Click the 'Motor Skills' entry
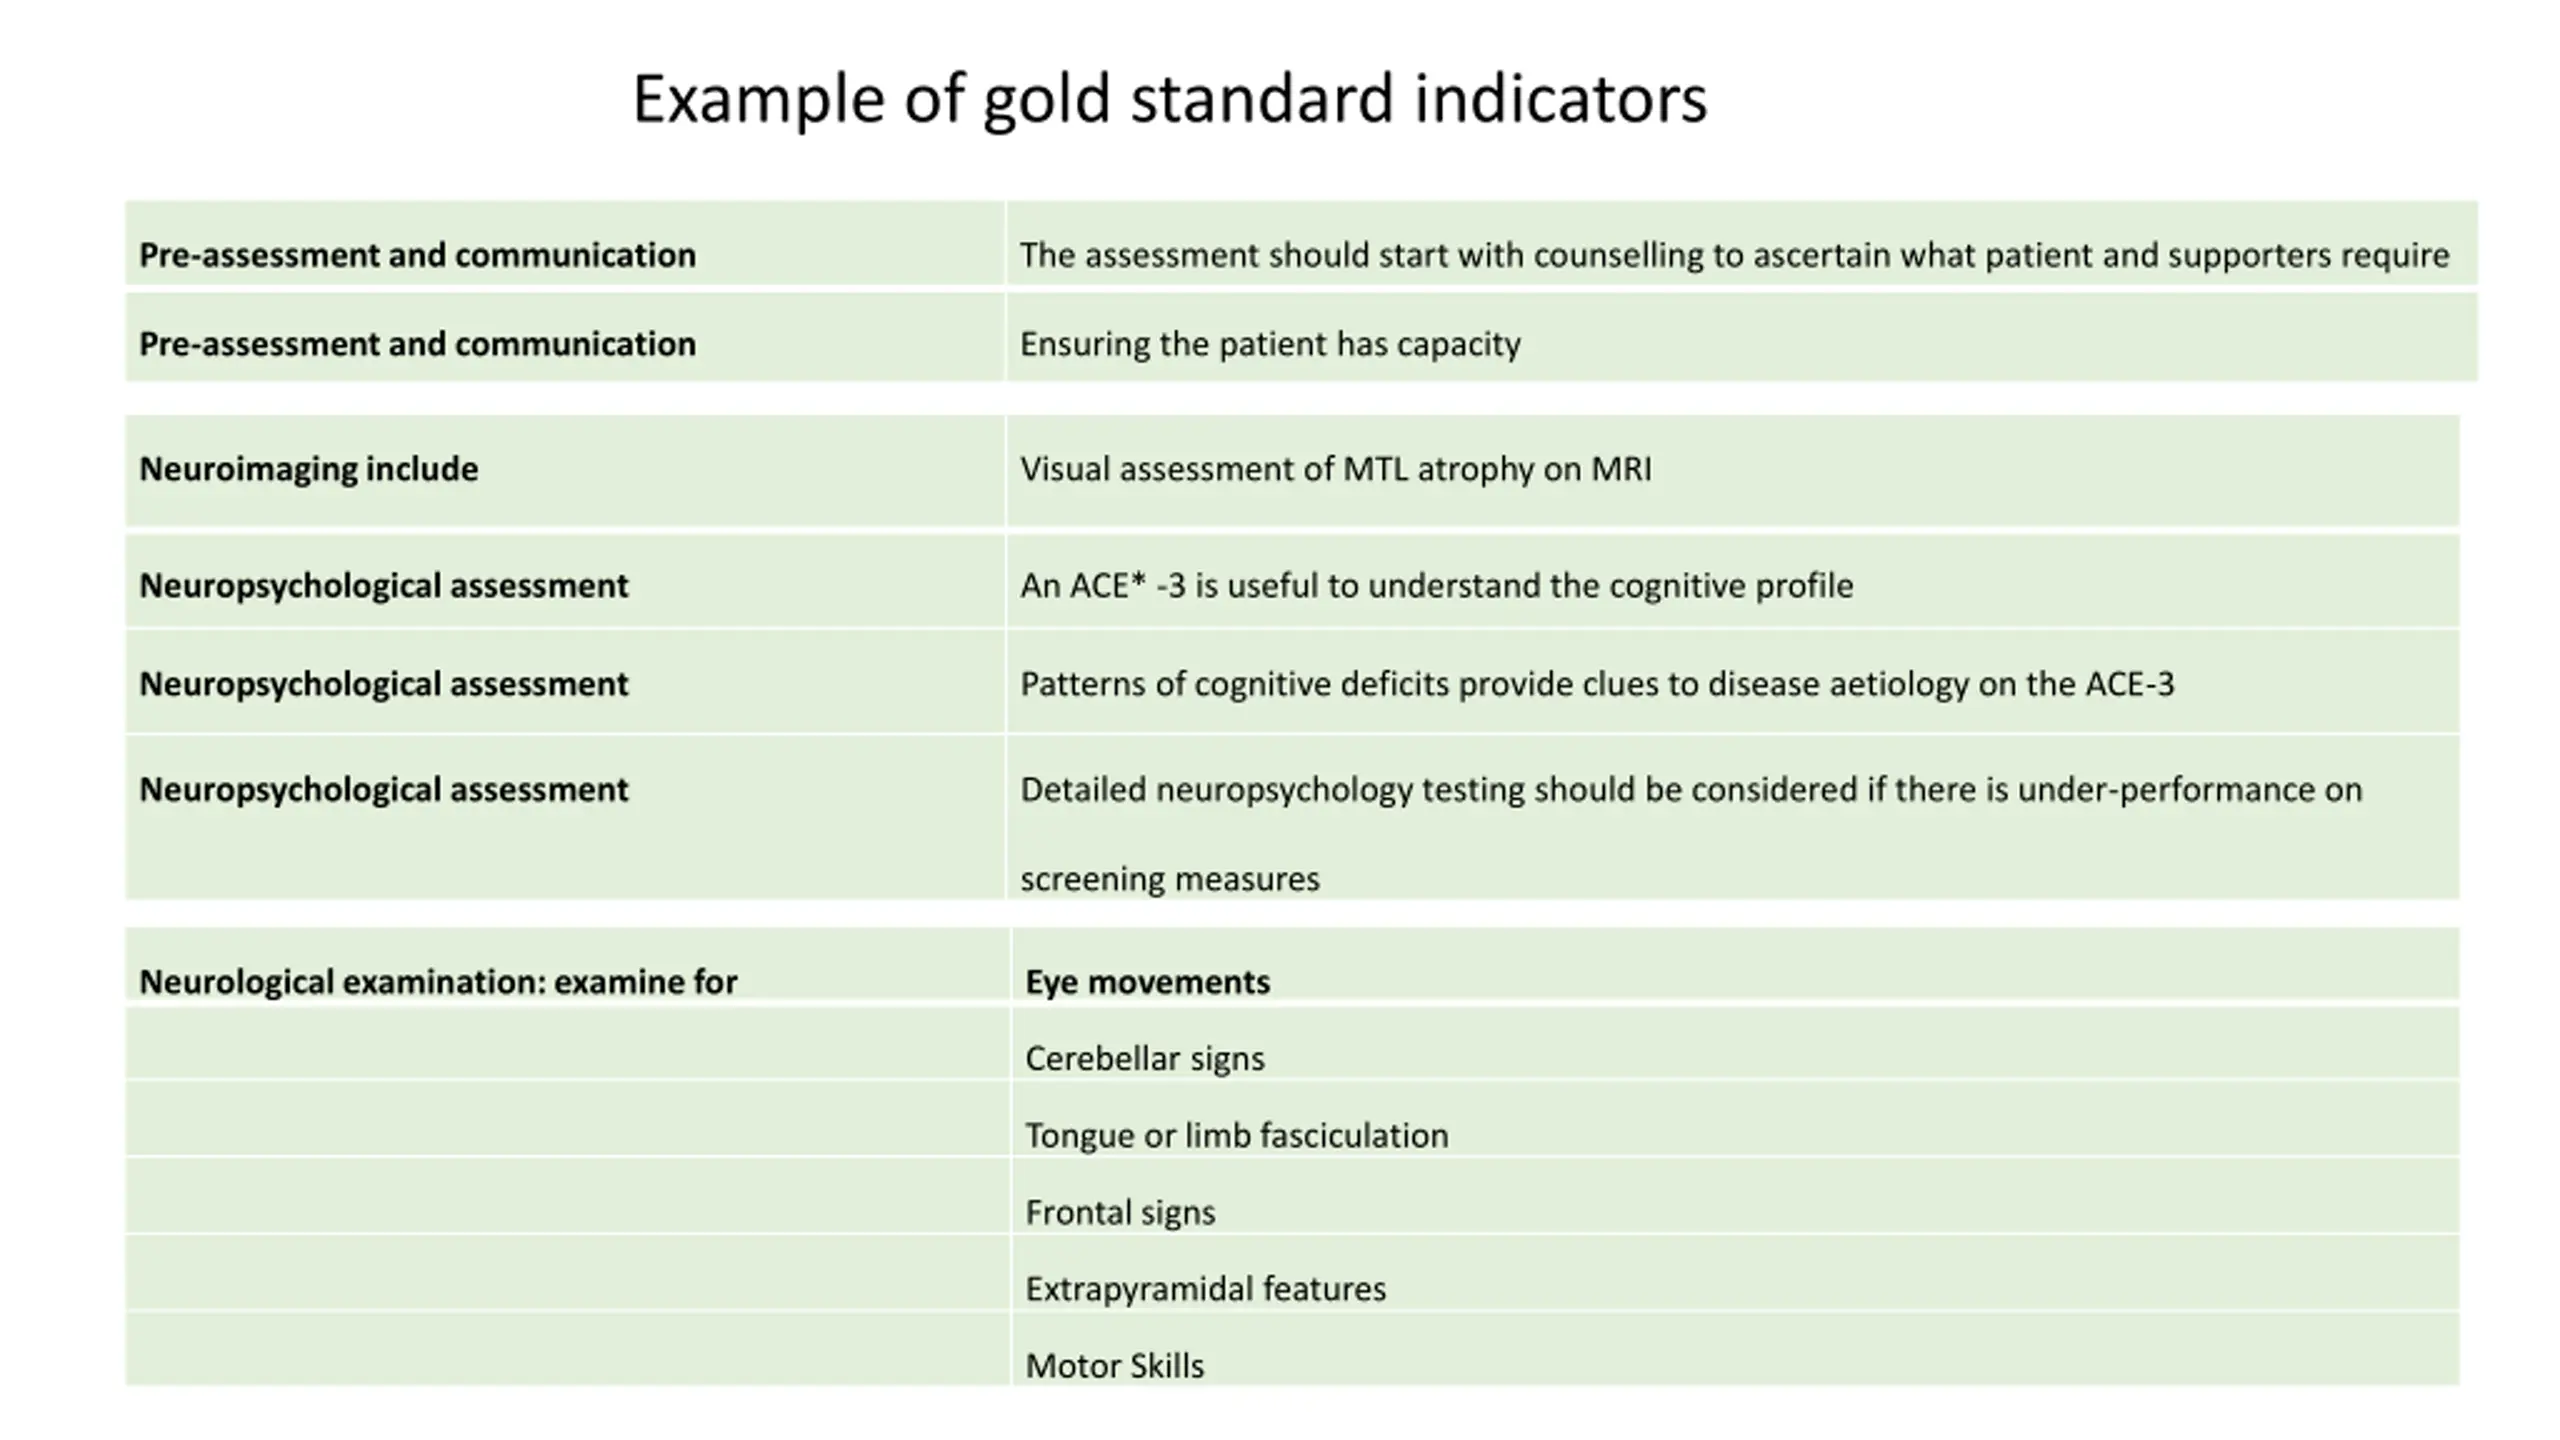The height and width of the screenshot is (1440, 2560). (1114, 1366)
